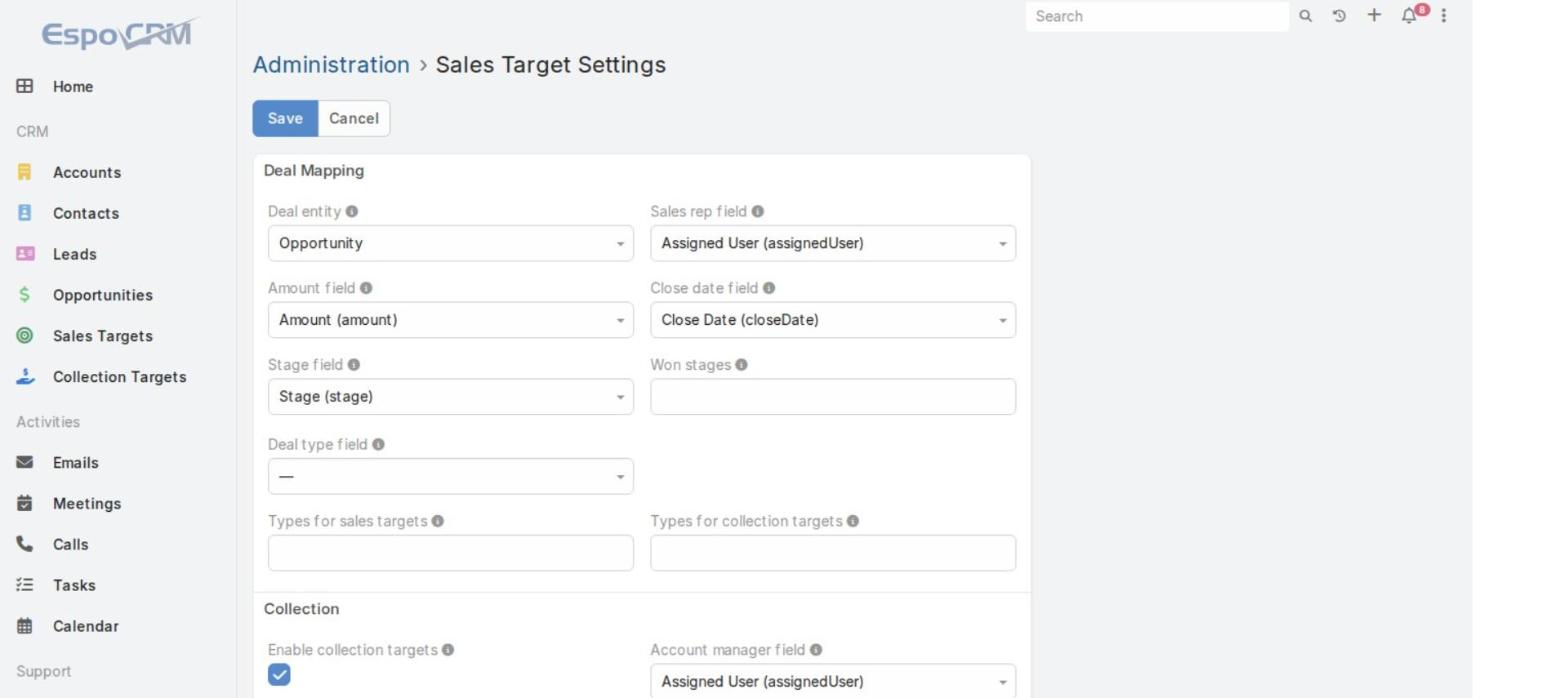Click info icon next to Won stages
Screen dimensions: 1568x698
pyautogui.click(x=741, y=365)
